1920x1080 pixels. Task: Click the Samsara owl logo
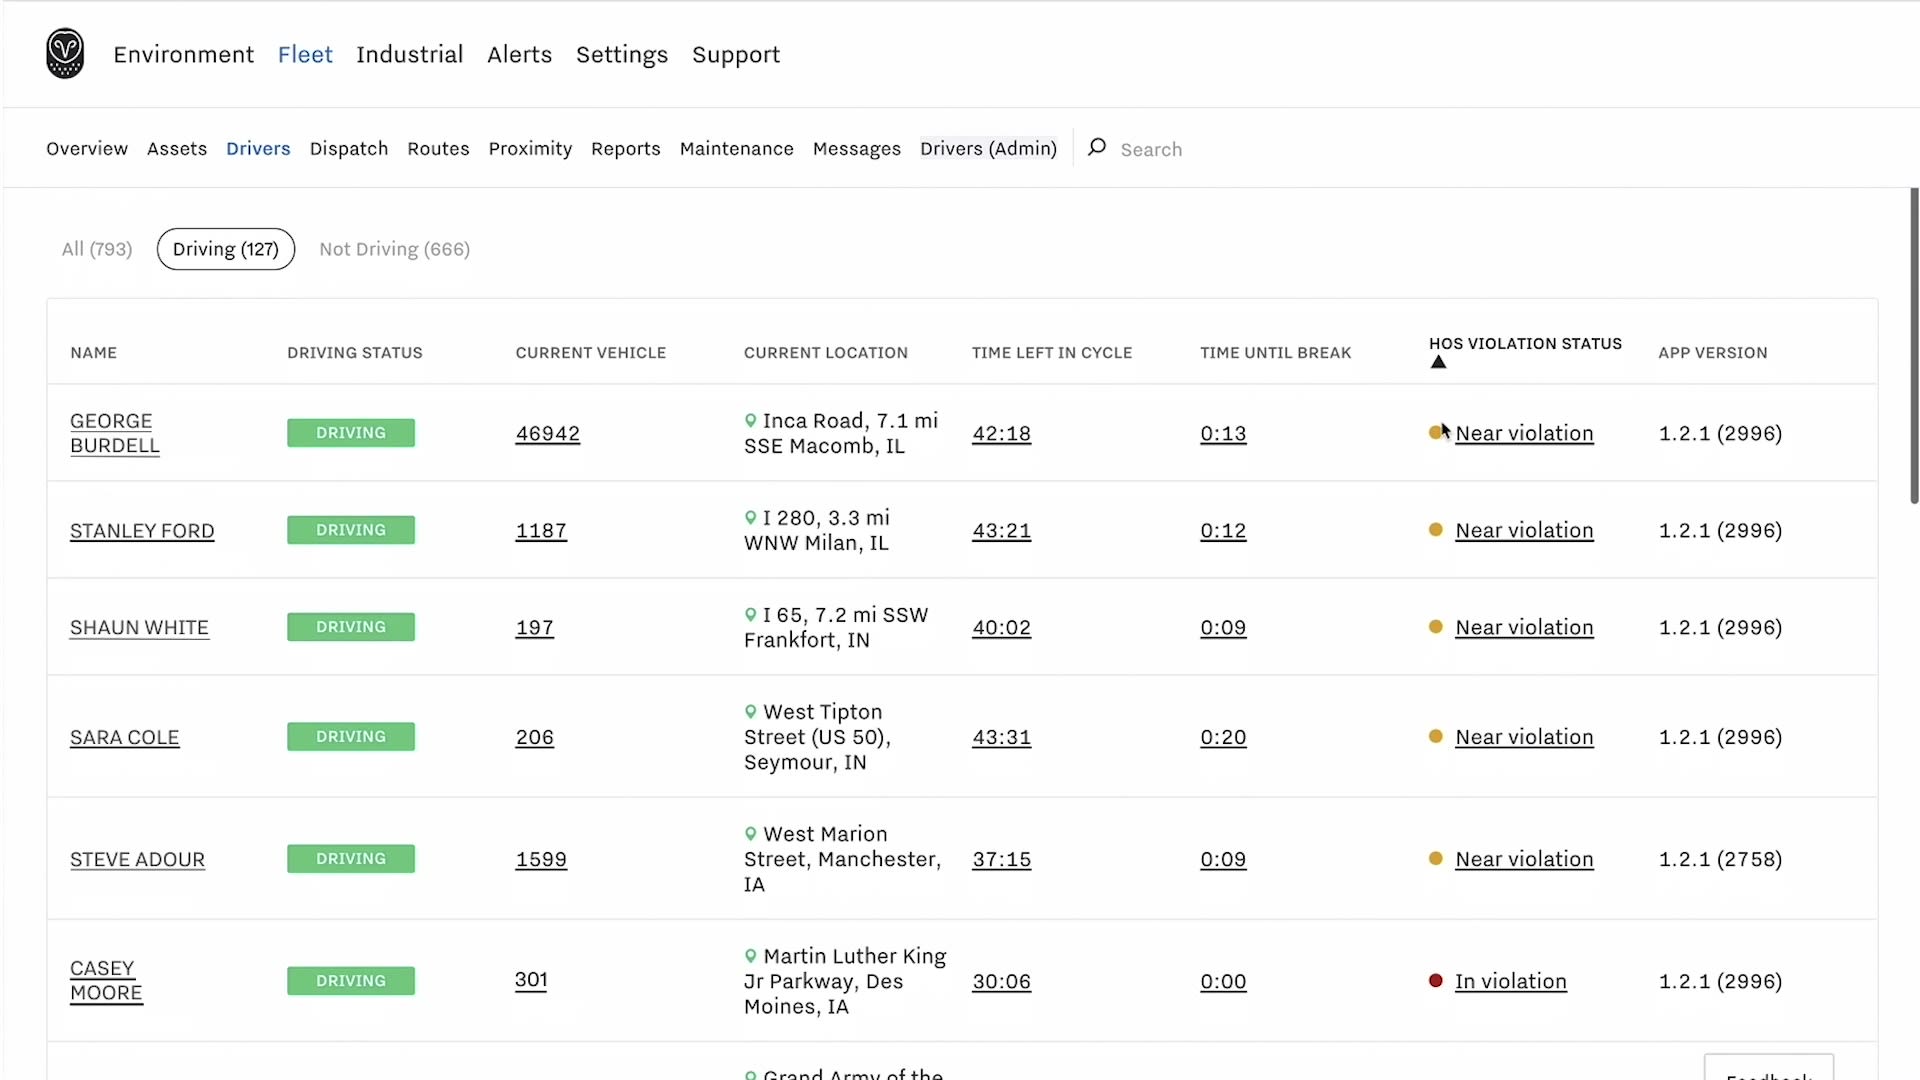[65, 53]
